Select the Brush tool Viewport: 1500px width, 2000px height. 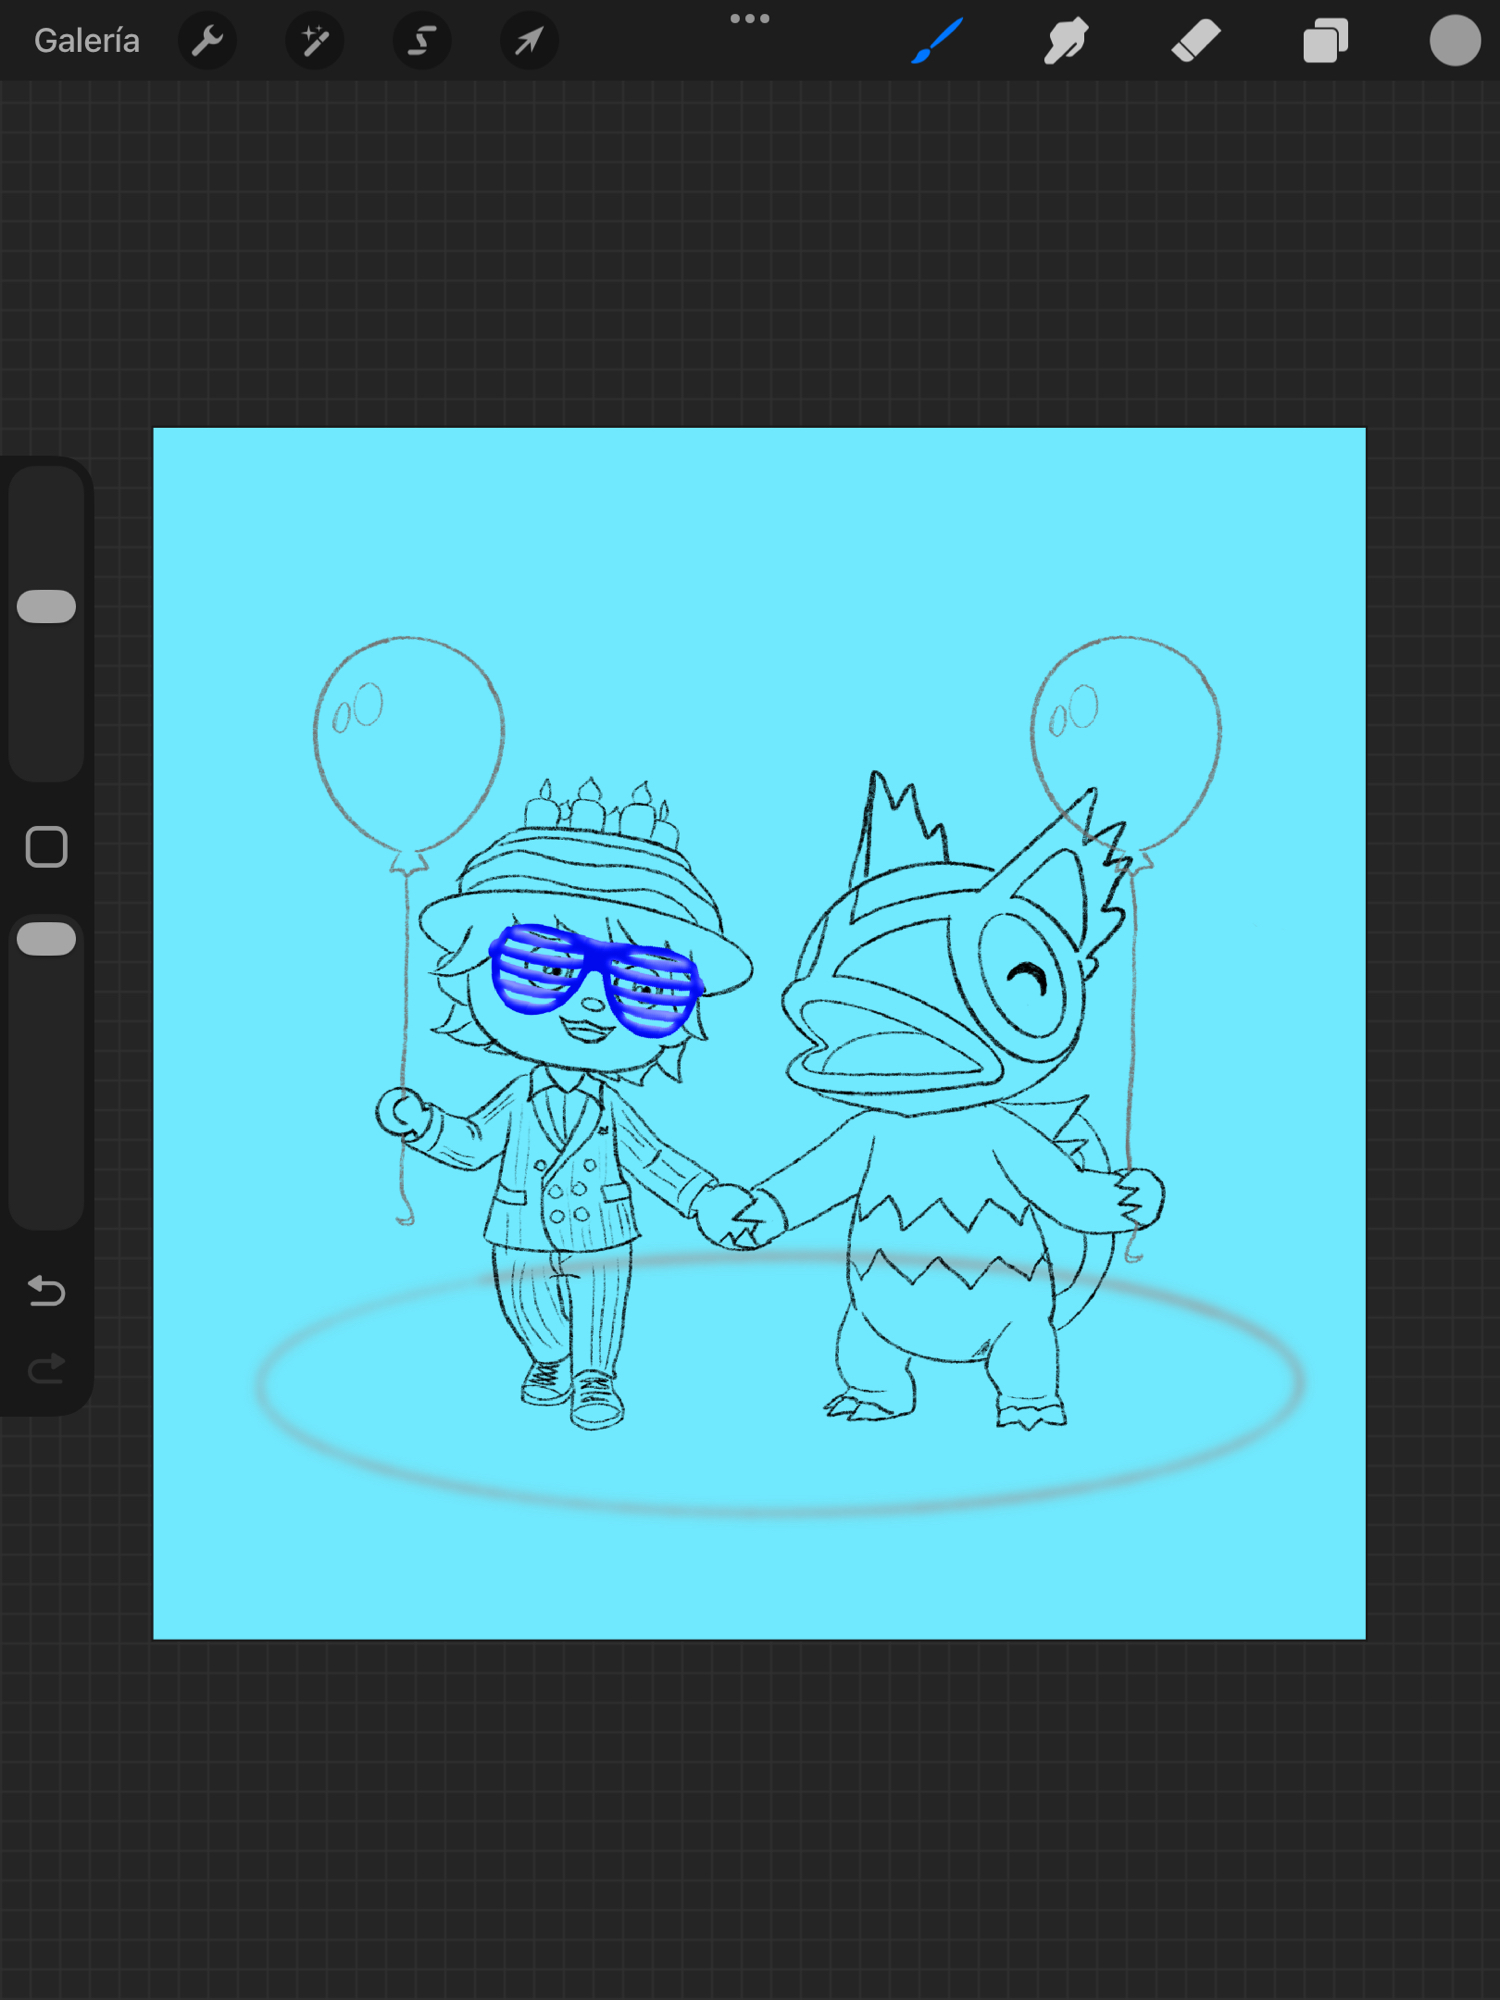coord(937,41)
